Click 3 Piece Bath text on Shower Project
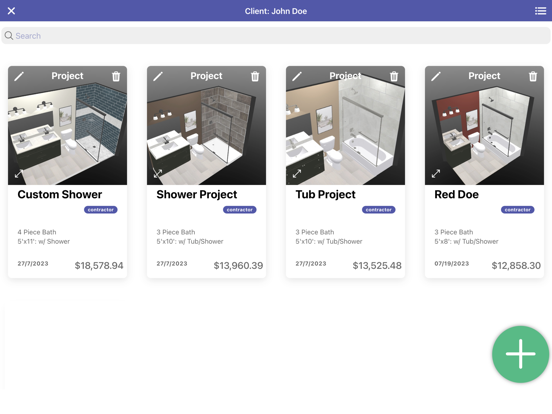This screenshot has width=552, height=414. pos(176,232)
